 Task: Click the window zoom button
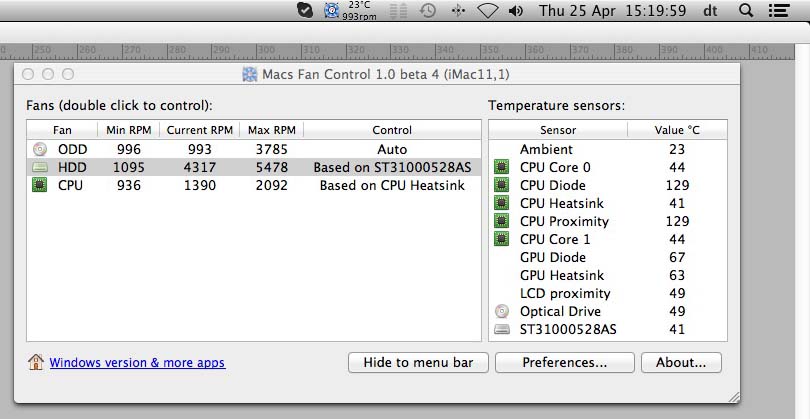coord(68,74)
